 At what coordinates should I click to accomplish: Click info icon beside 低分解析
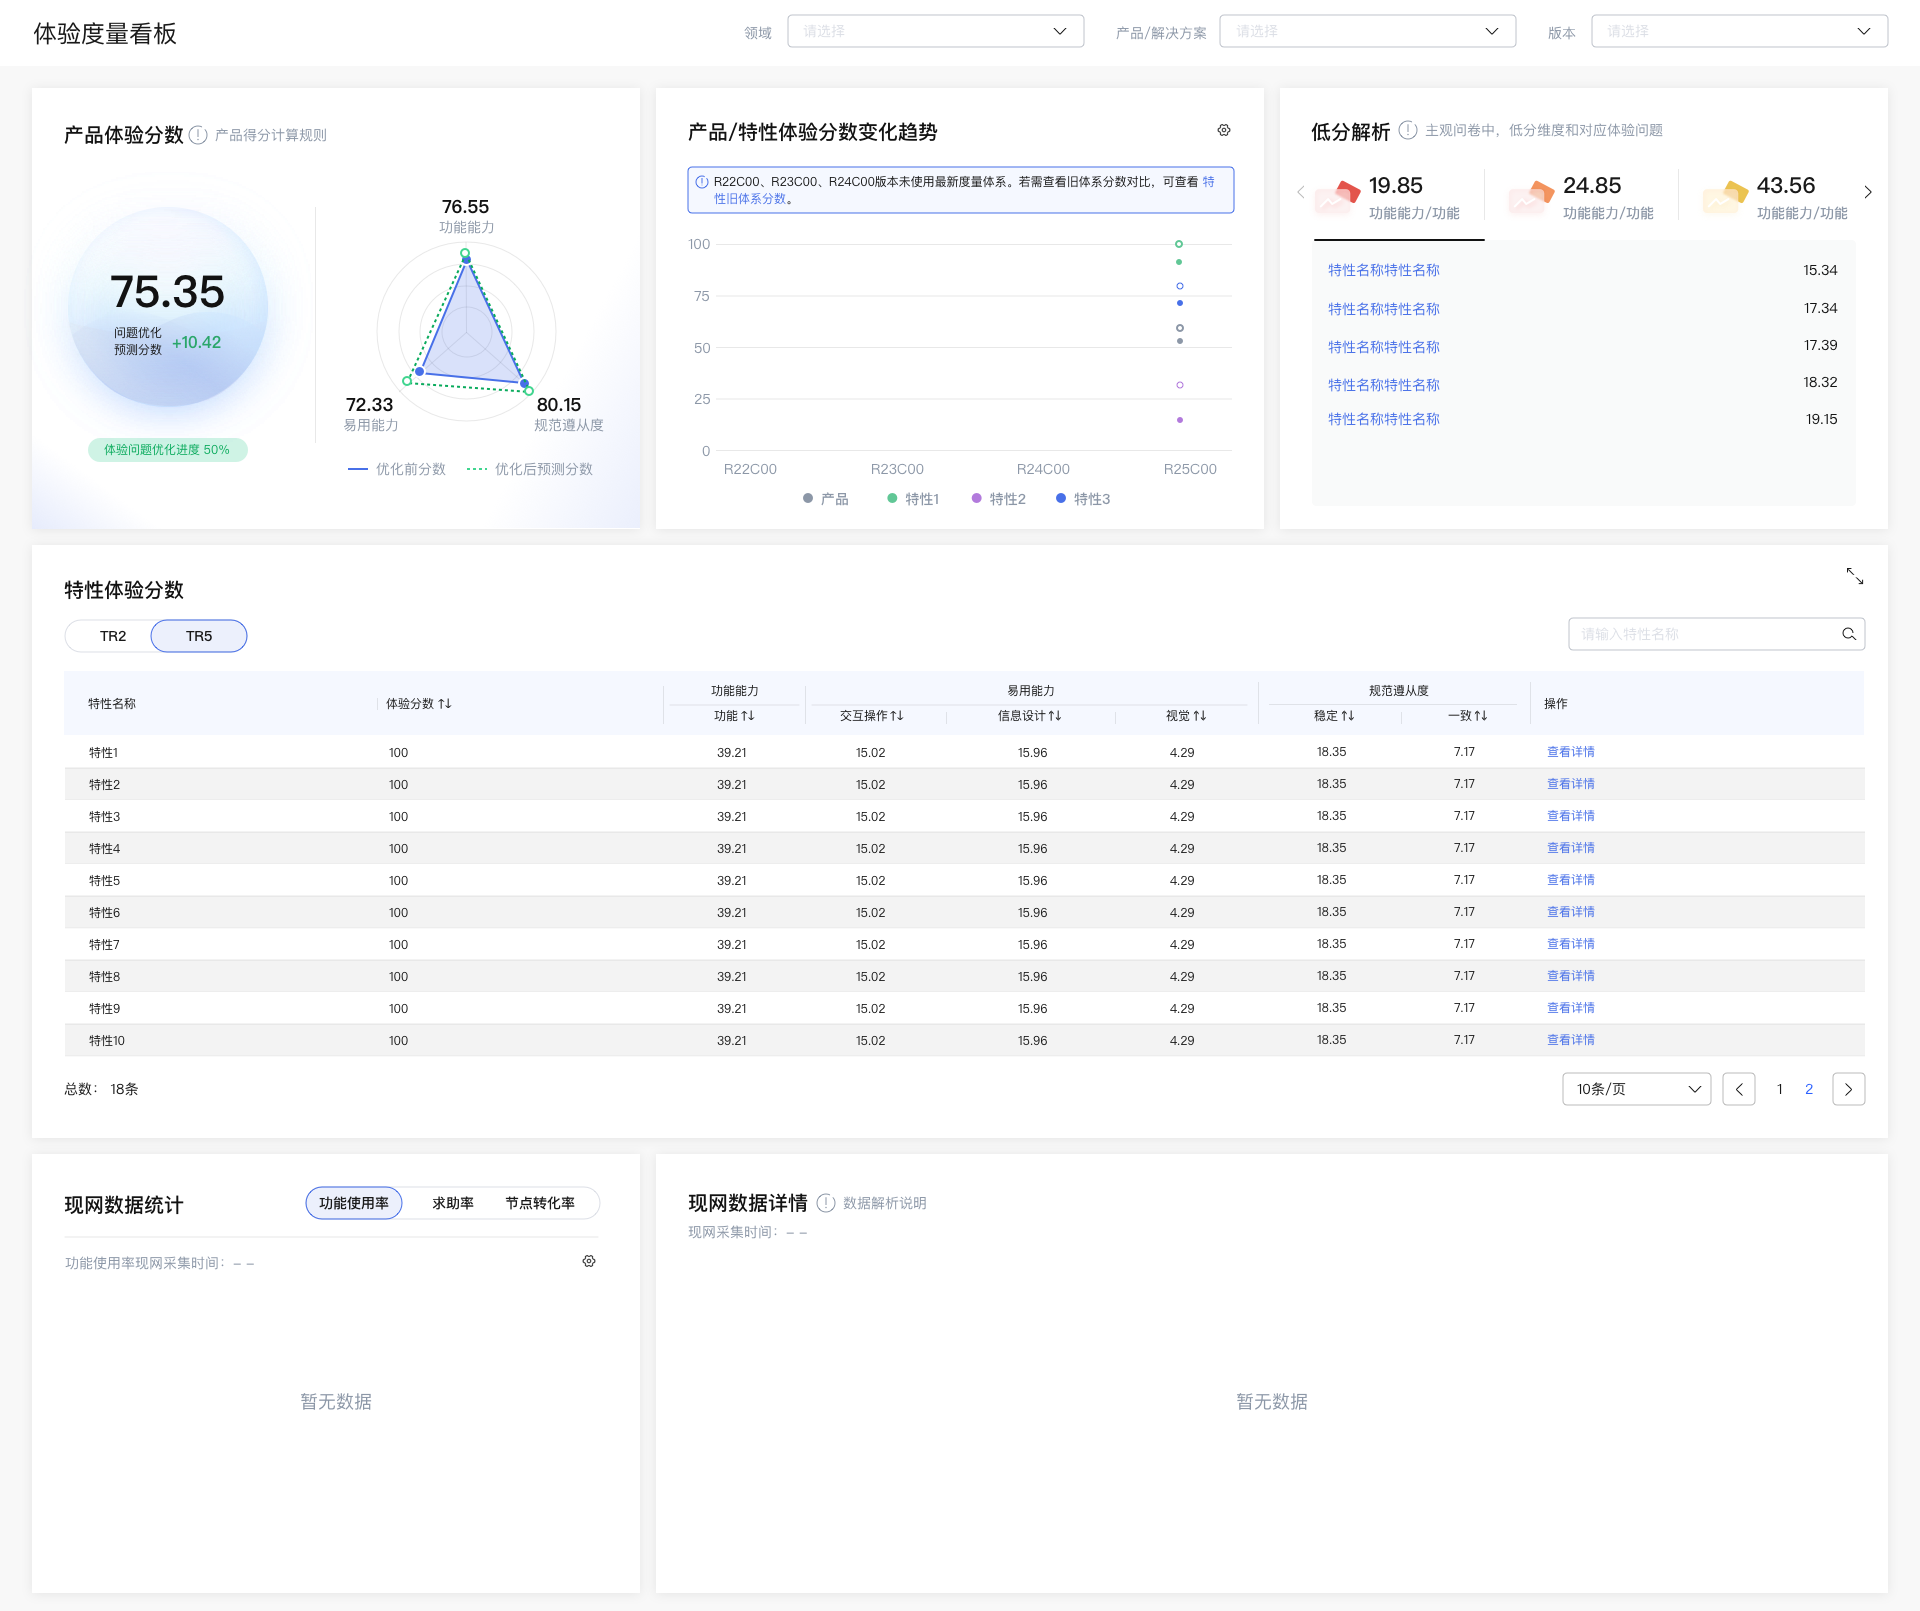[x=1408, y=130]
